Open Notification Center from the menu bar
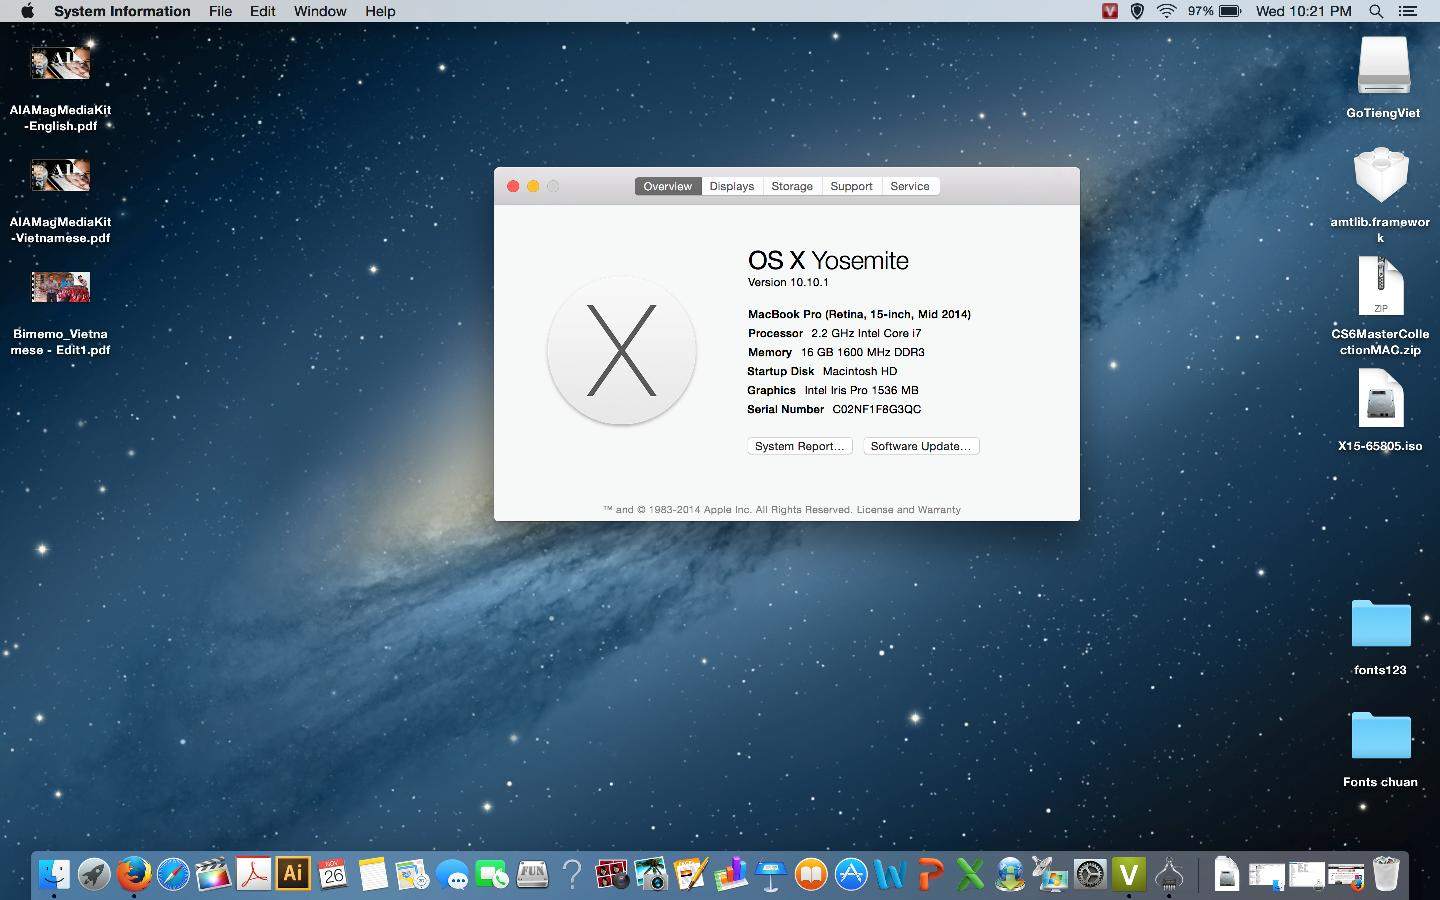1440x900 pixels. pyautogui.click(x=1408, y=11)
